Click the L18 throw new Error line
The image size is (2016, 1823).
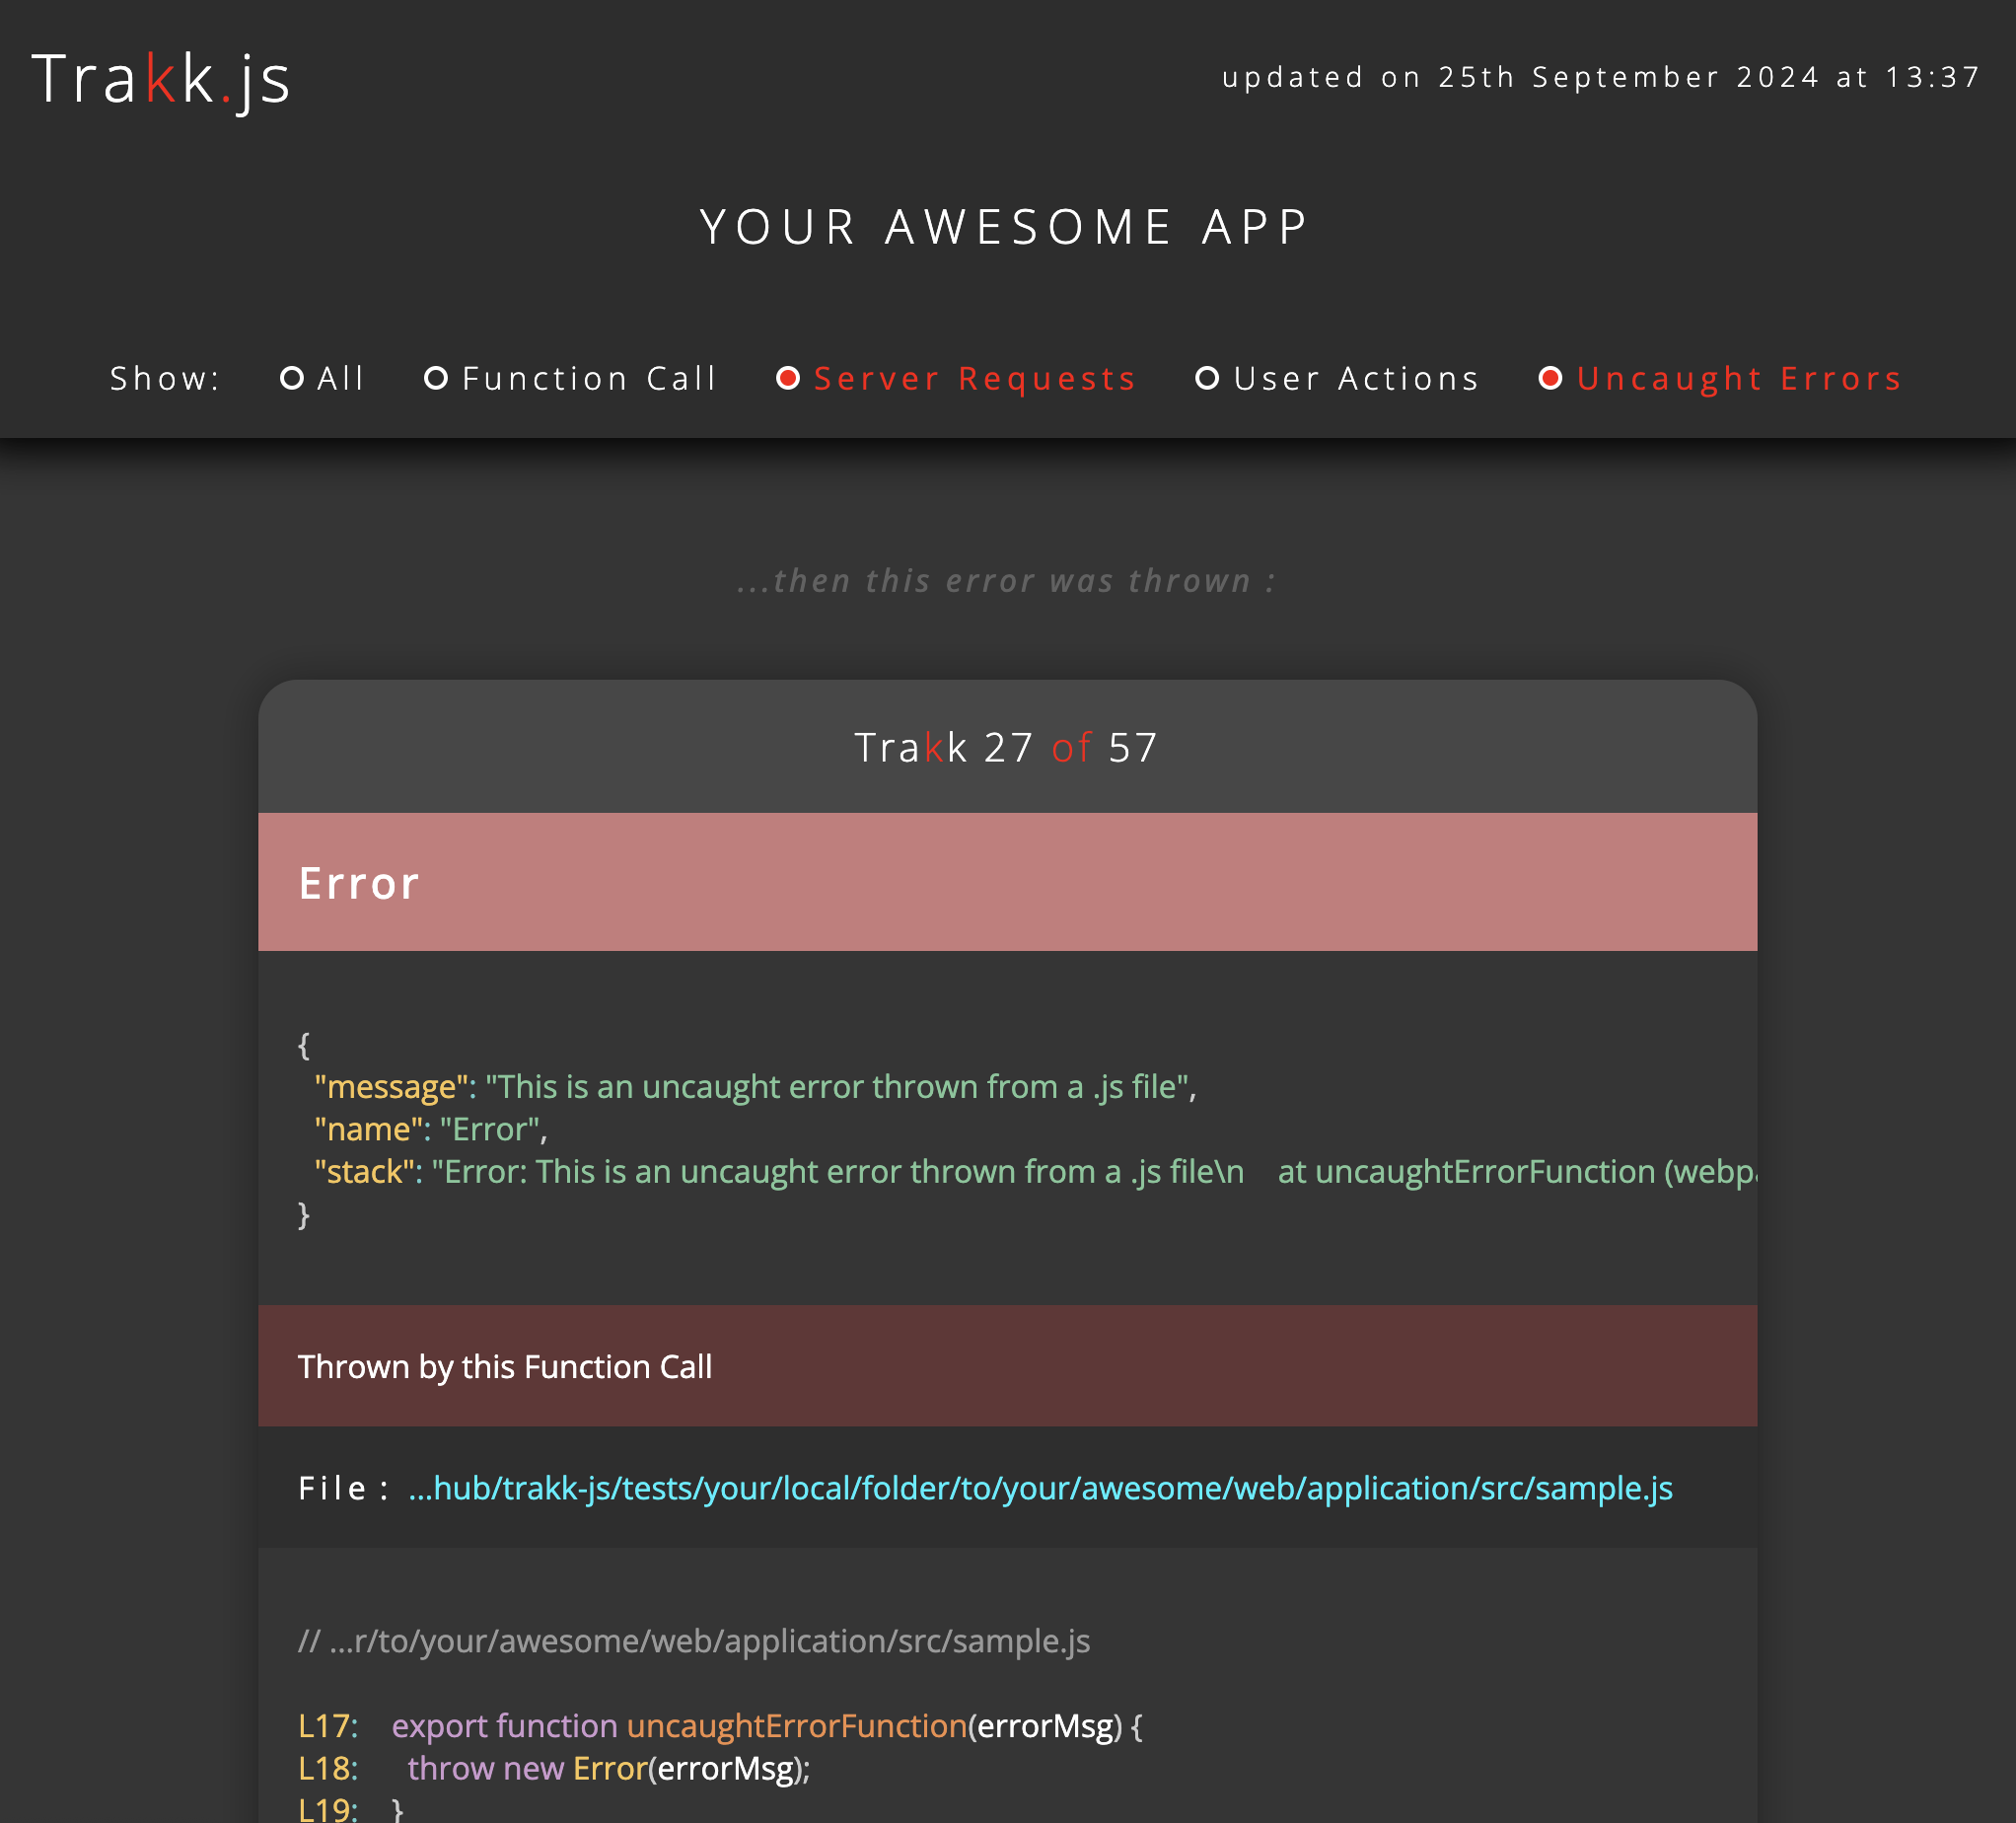[x=608, y=1768]
